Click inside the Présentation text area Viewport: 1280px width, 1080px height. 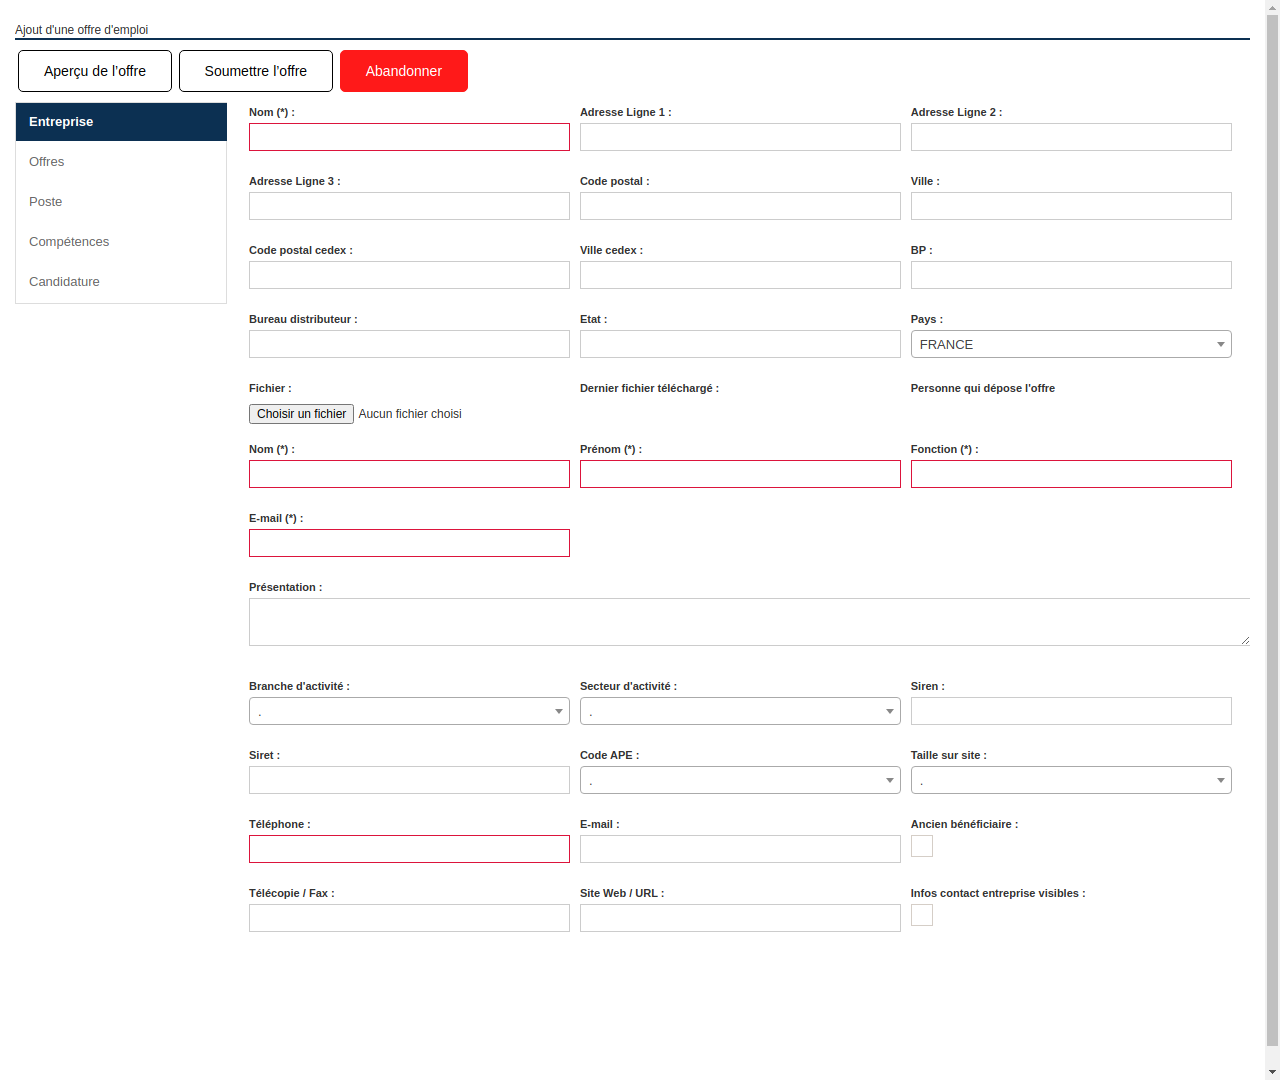(748, 620)
